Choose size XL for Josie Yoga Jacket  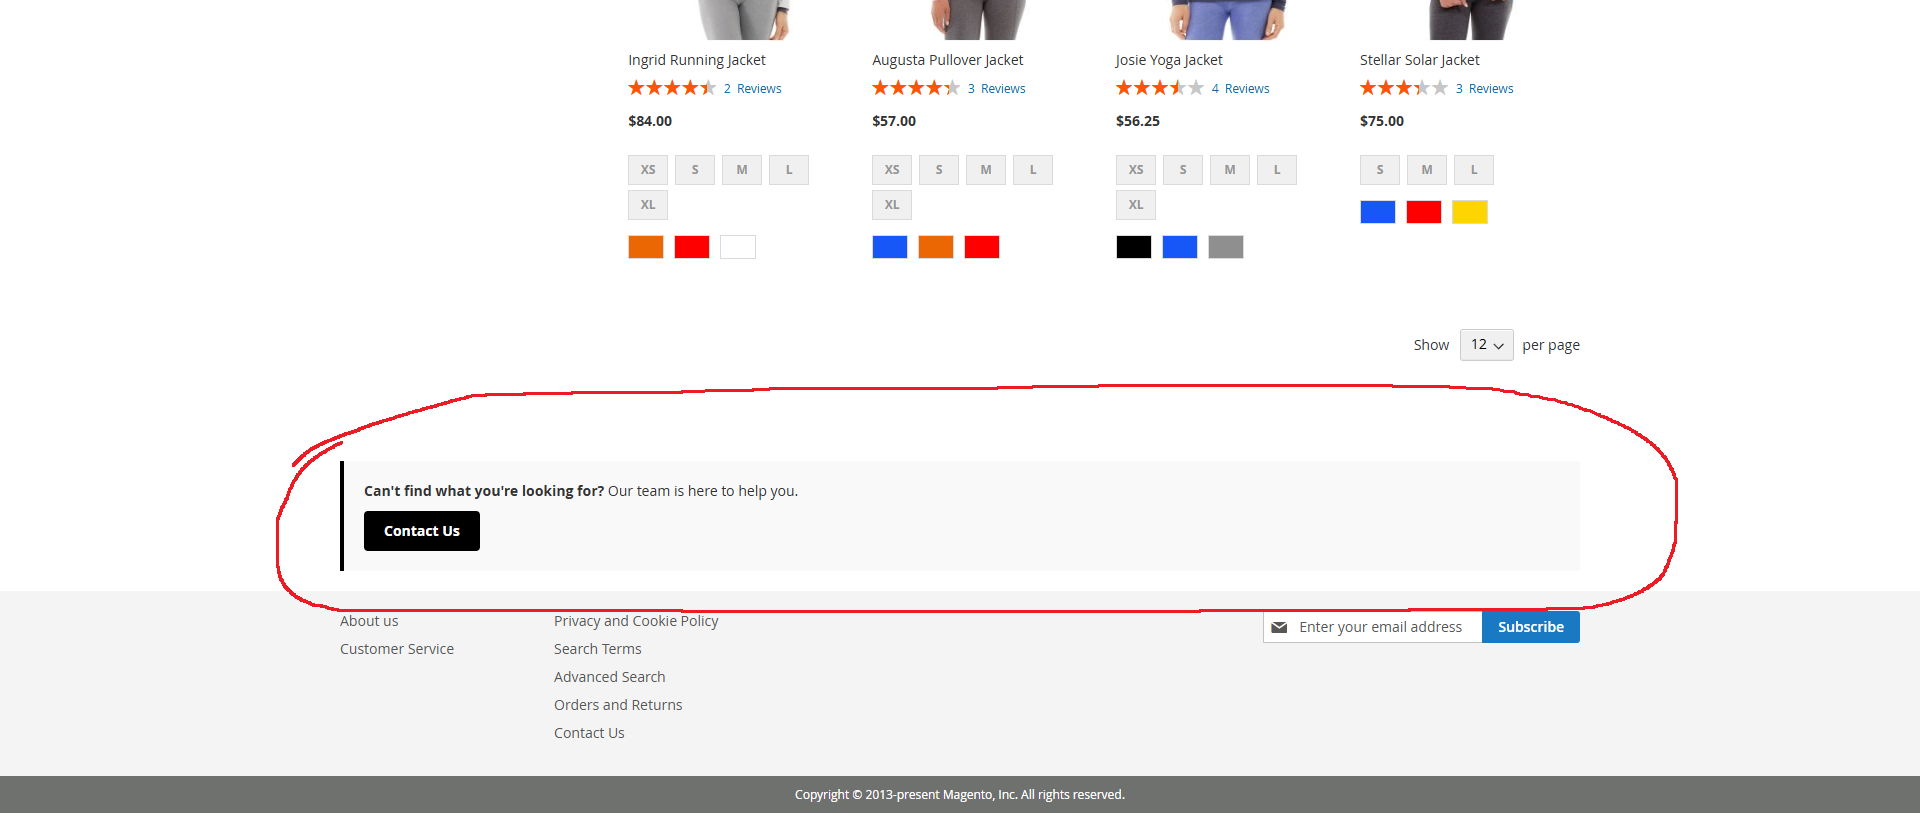click(x=1136, y=205)
